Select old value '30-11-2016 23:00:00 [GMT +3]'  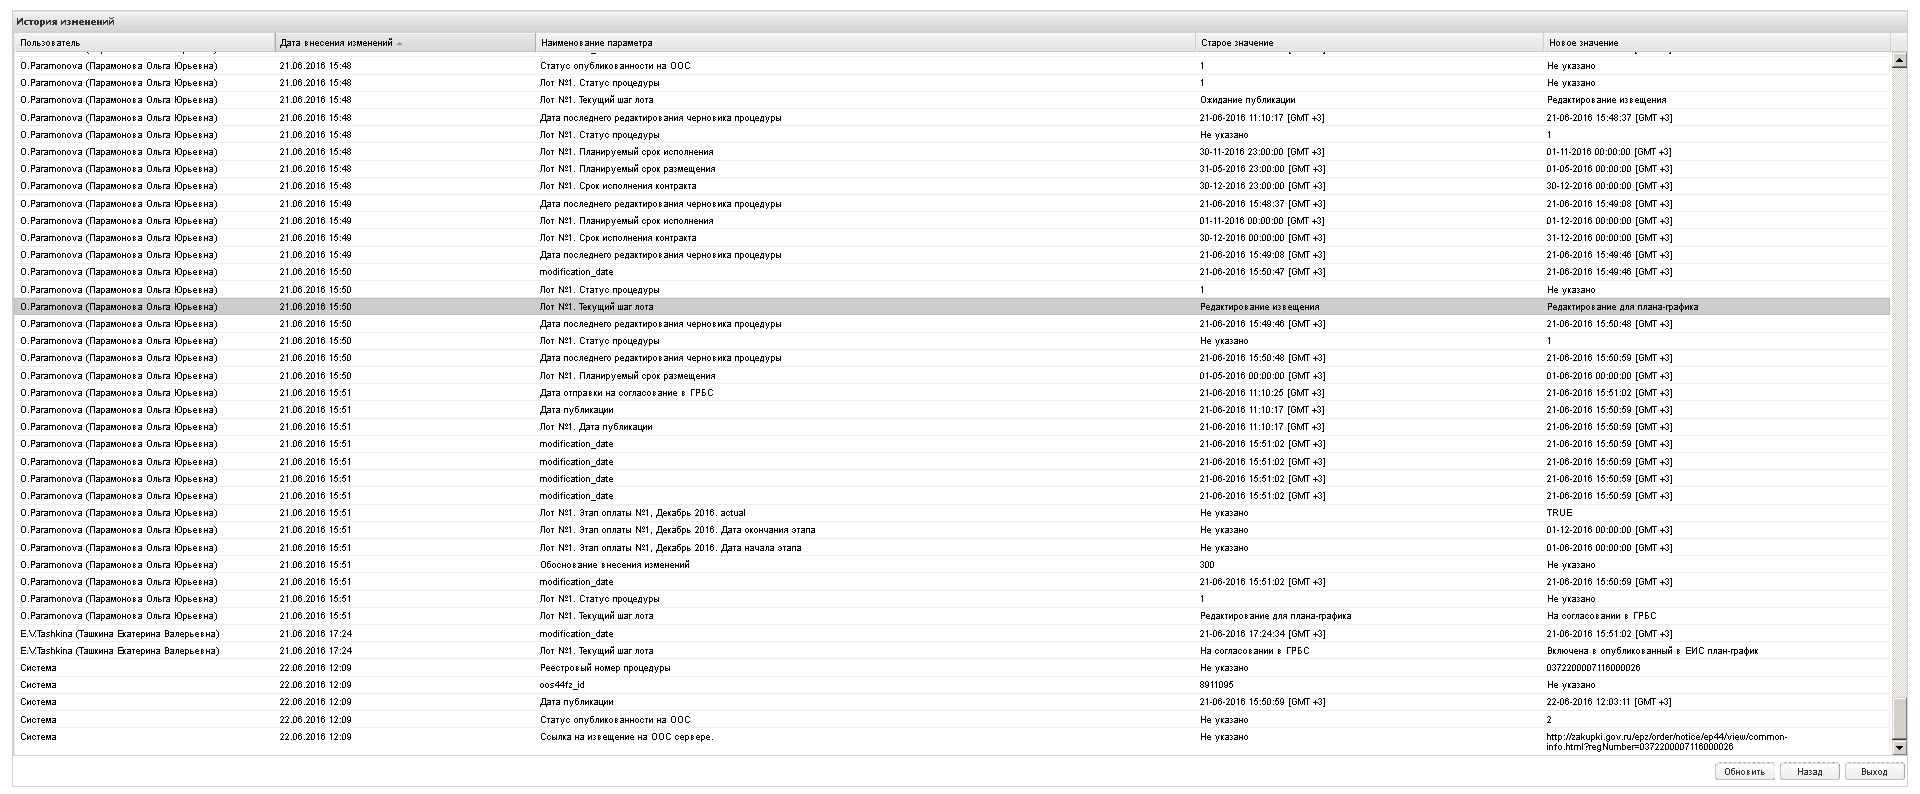click(x=1262, y=152)
